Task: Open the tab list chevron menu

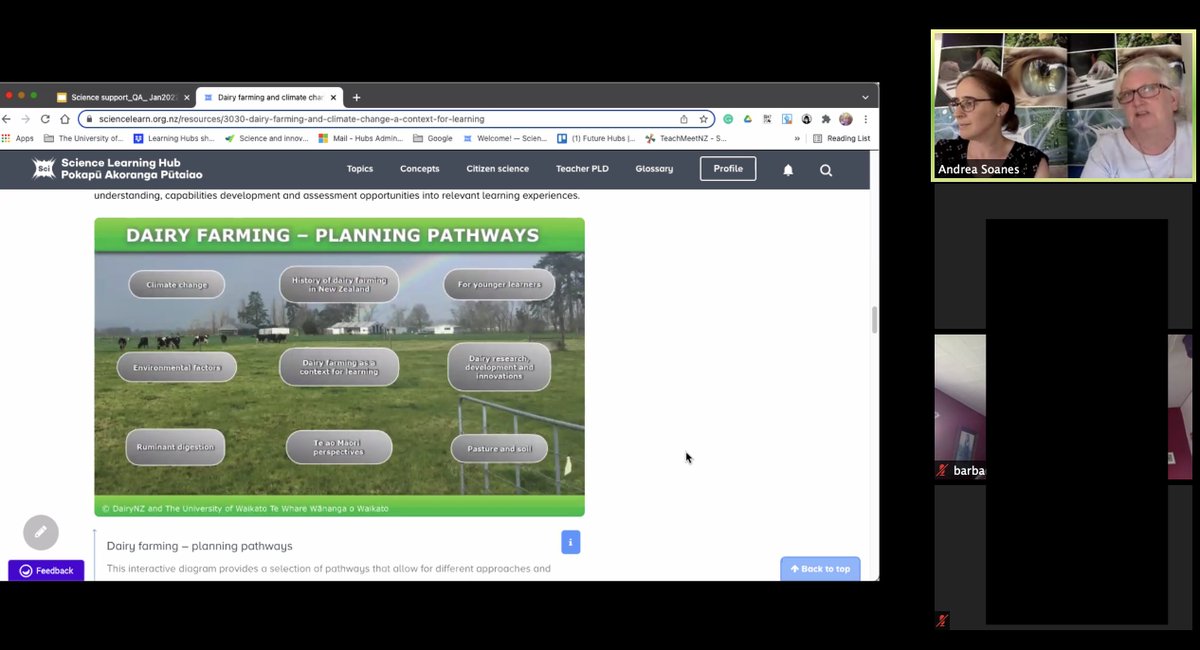Action: point(864,96)
